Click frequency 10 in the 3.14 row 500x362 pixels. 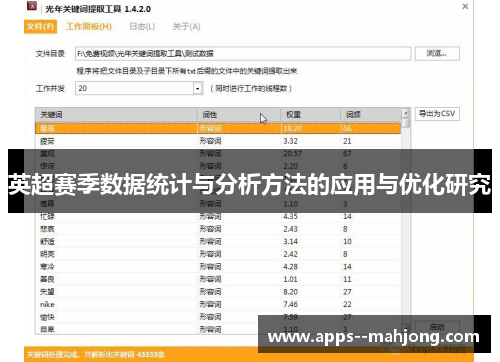point(347,241)
